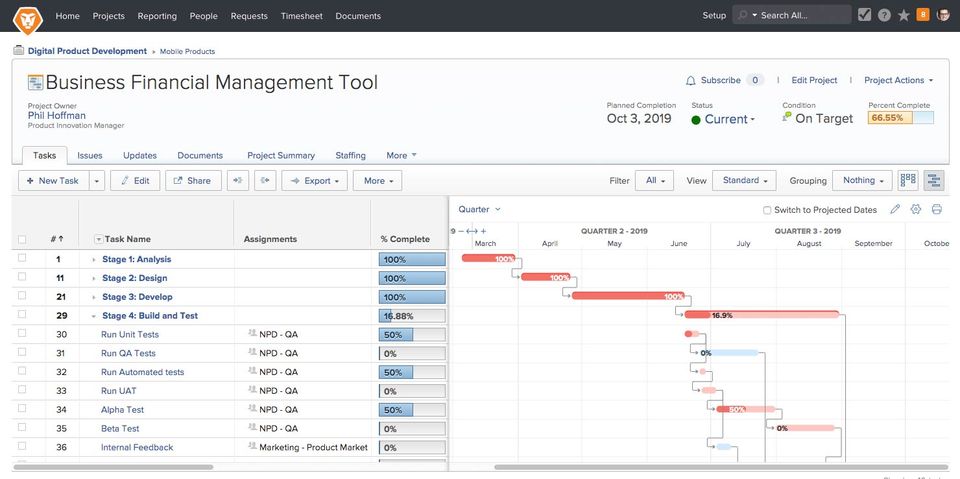Viewport: 960px width, 479px height.
Task: Switch to Gantt chart view icon
Action: tap(933, 181)
